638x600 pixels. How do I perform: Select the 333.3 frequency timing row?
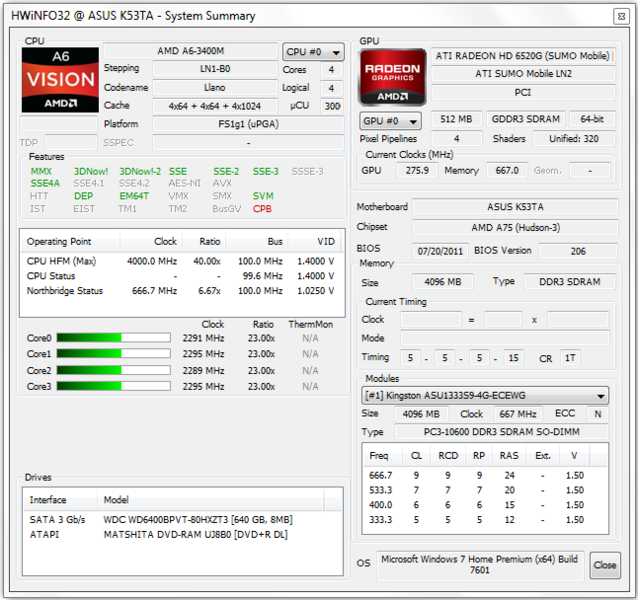(x=485, y=519)
